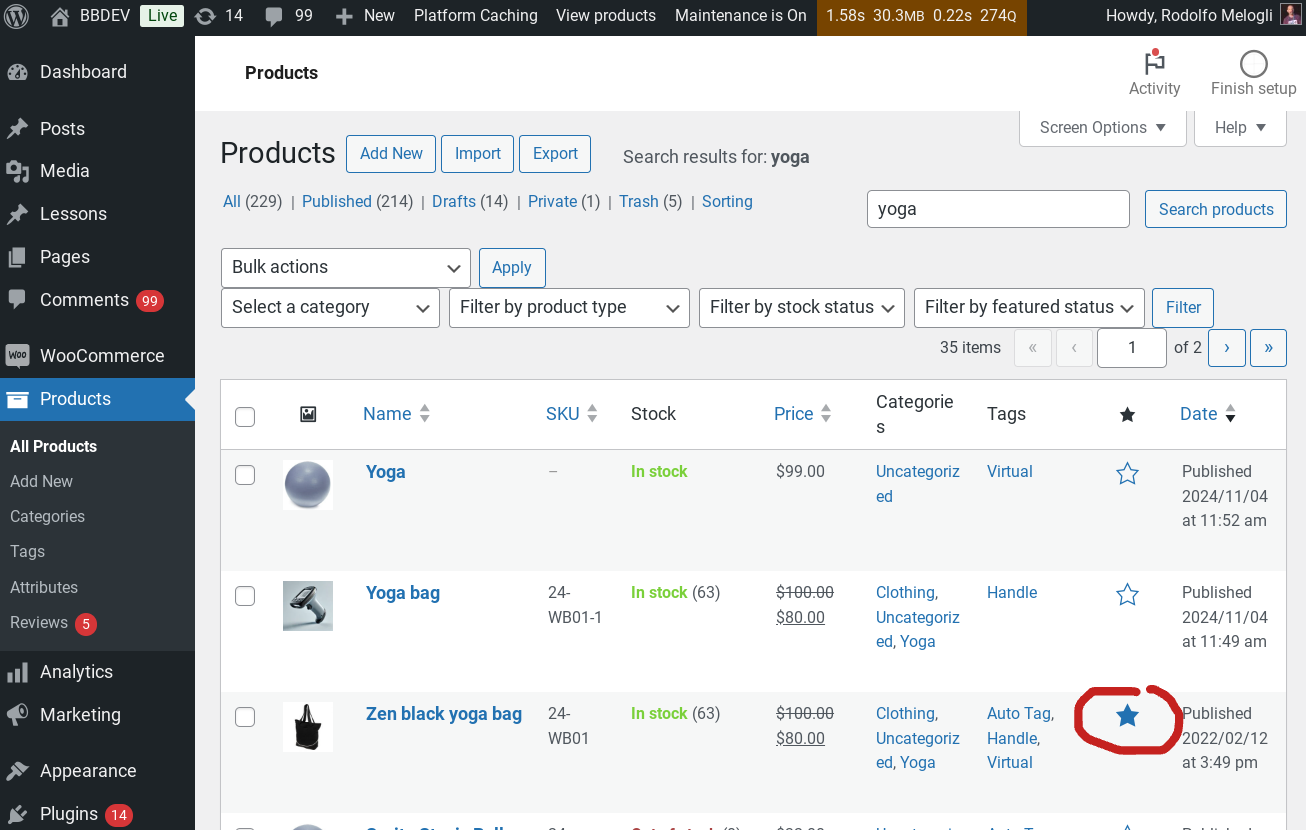
Task: Open the Trash products view
Action: 639,201
